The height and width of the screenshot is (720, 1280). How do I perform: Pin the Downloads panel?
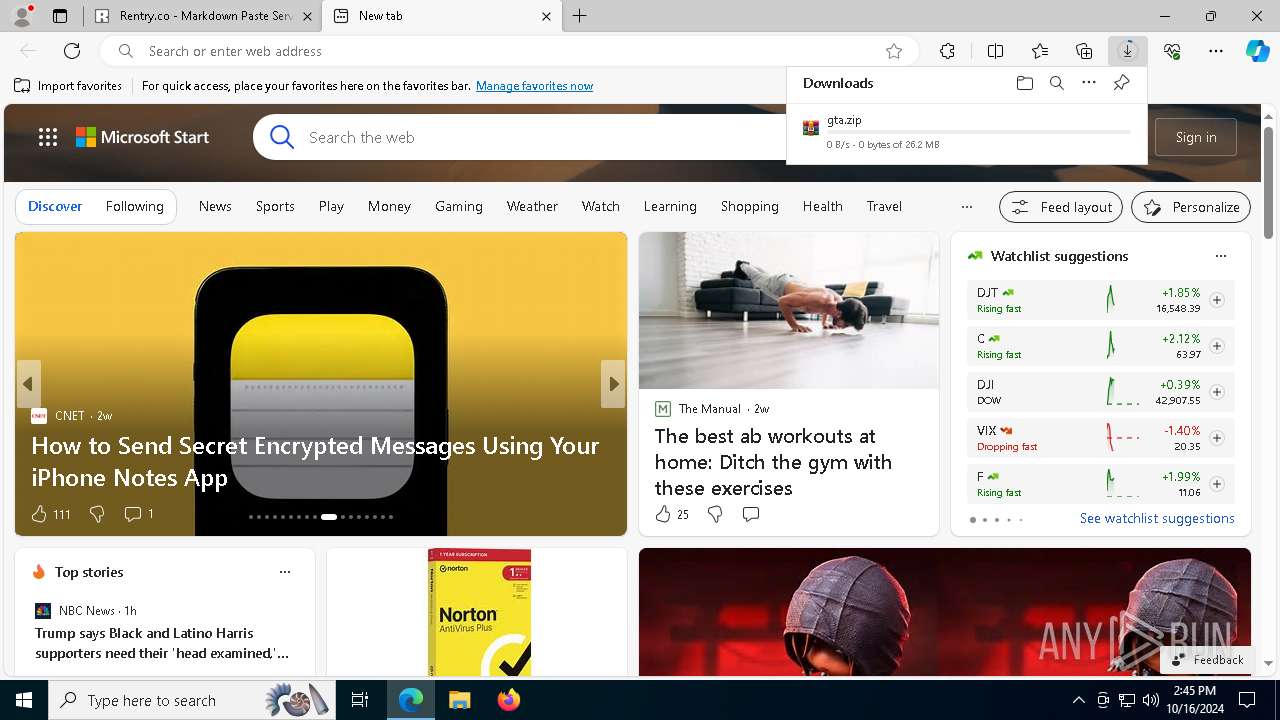click(x=1121, y=83)
